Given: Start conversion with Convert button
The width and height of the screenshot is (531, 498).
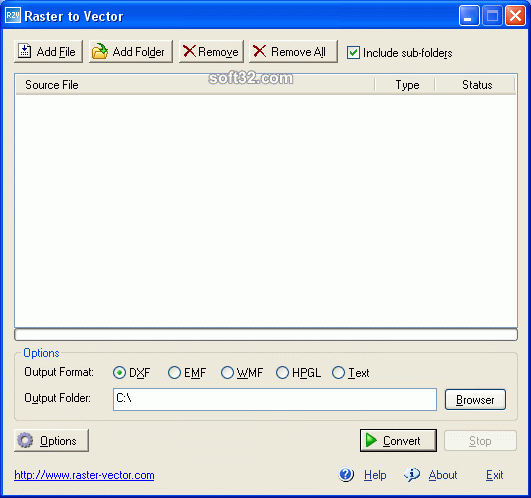Looking at the screenshot, I should [x=398, y=440].
